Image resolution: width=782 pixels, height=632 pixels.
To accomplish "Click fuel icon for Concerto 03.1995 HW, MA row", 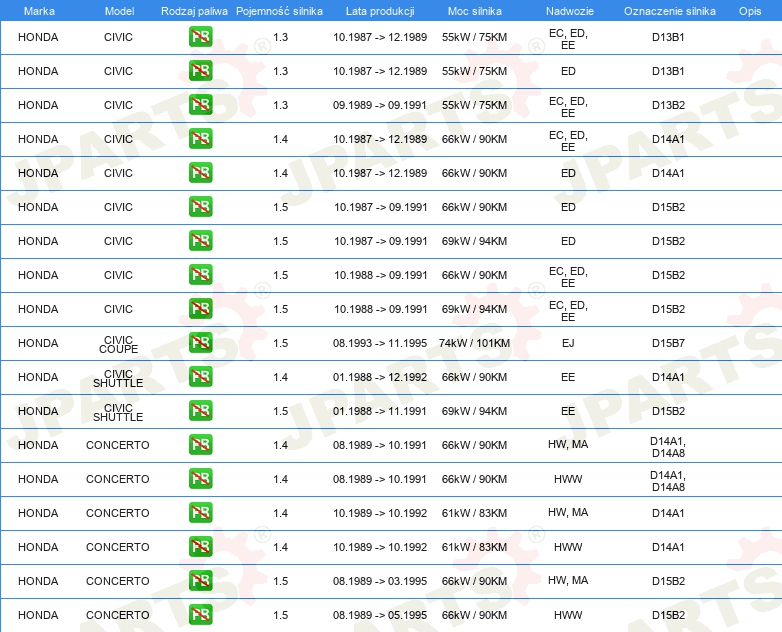I will pyautogui.click(x=200, y=581).
